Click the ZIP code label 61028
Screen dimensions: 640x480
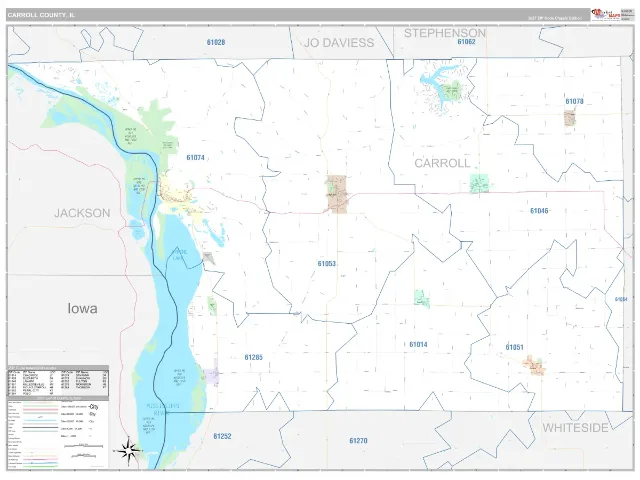(x=216, y=42)
